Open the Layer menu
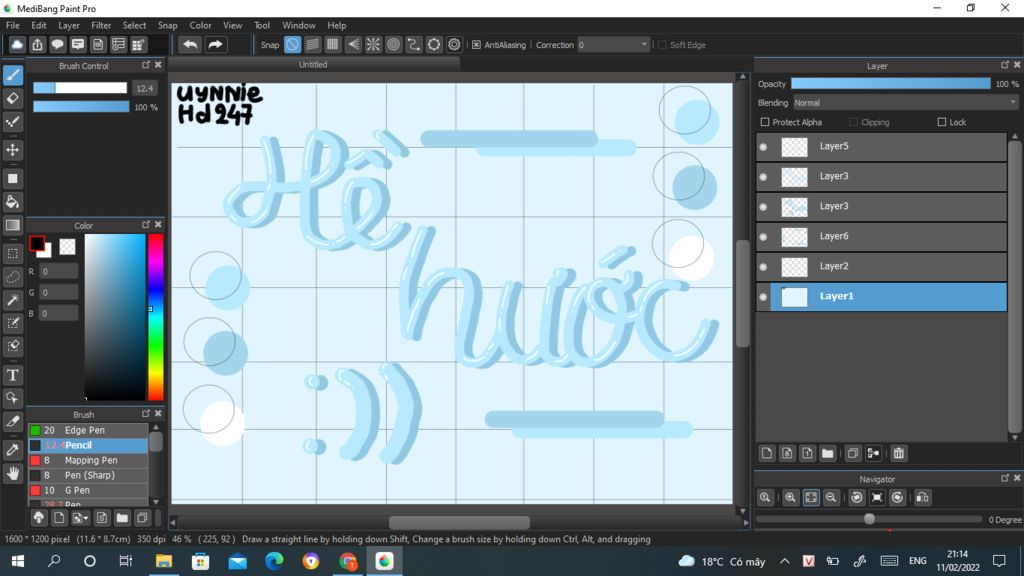The image size is (1024, 576). pos(69,25)
